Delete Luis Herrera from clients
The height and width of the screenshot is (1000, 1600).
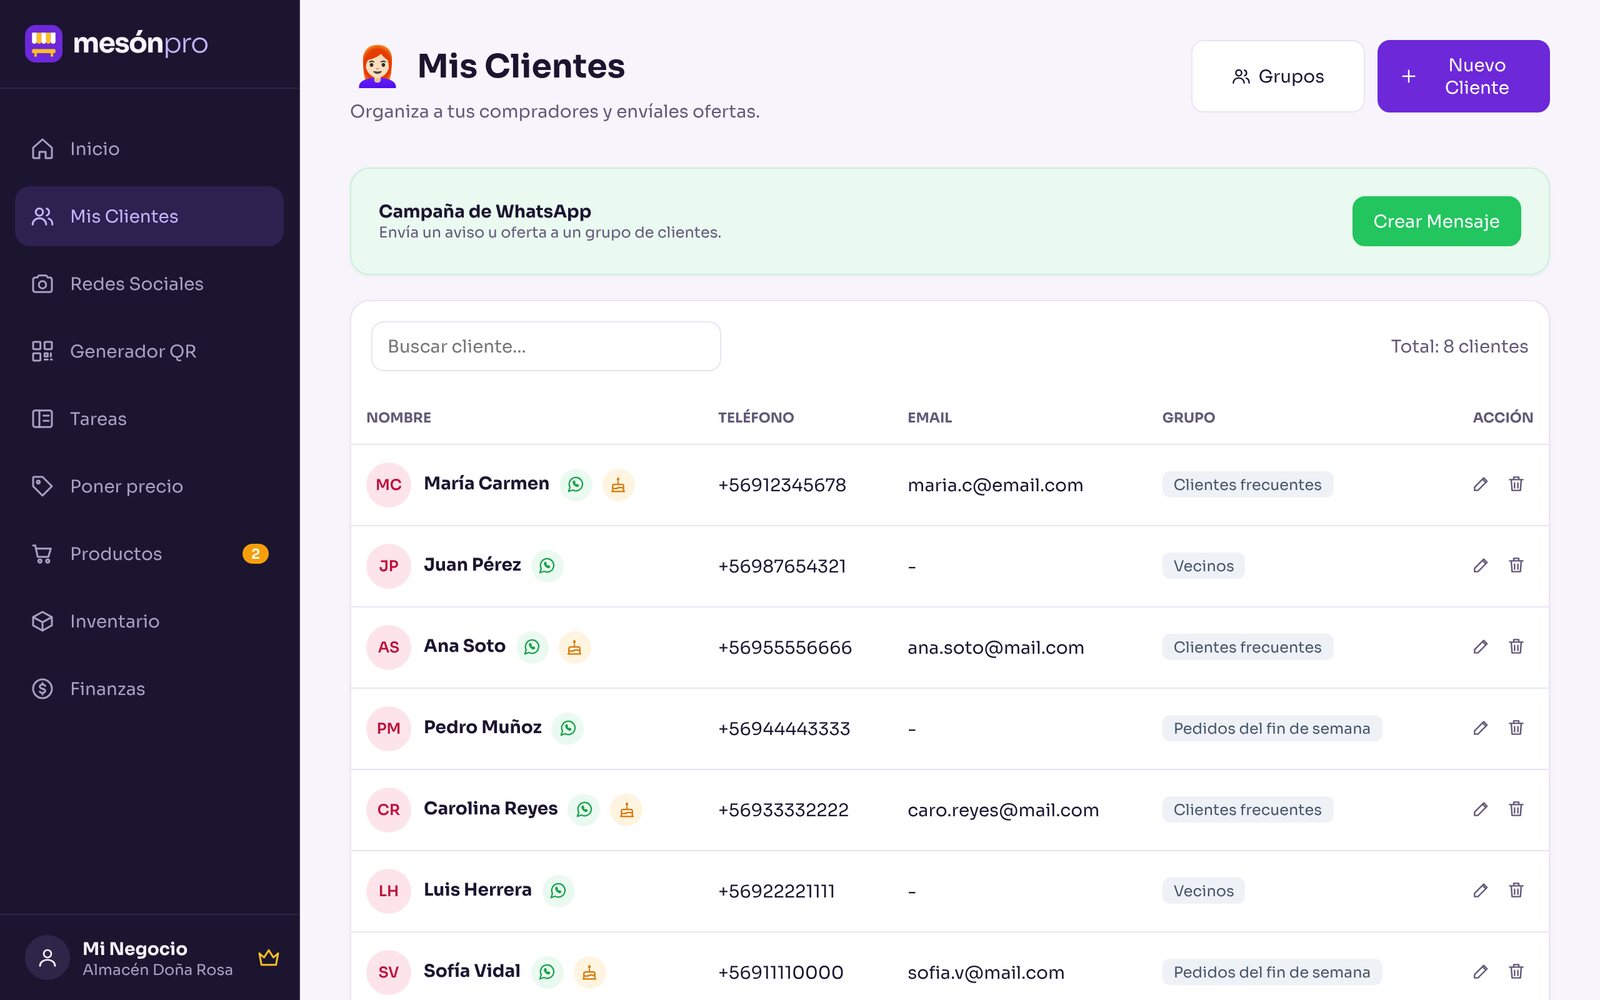tap(1516, 890)
